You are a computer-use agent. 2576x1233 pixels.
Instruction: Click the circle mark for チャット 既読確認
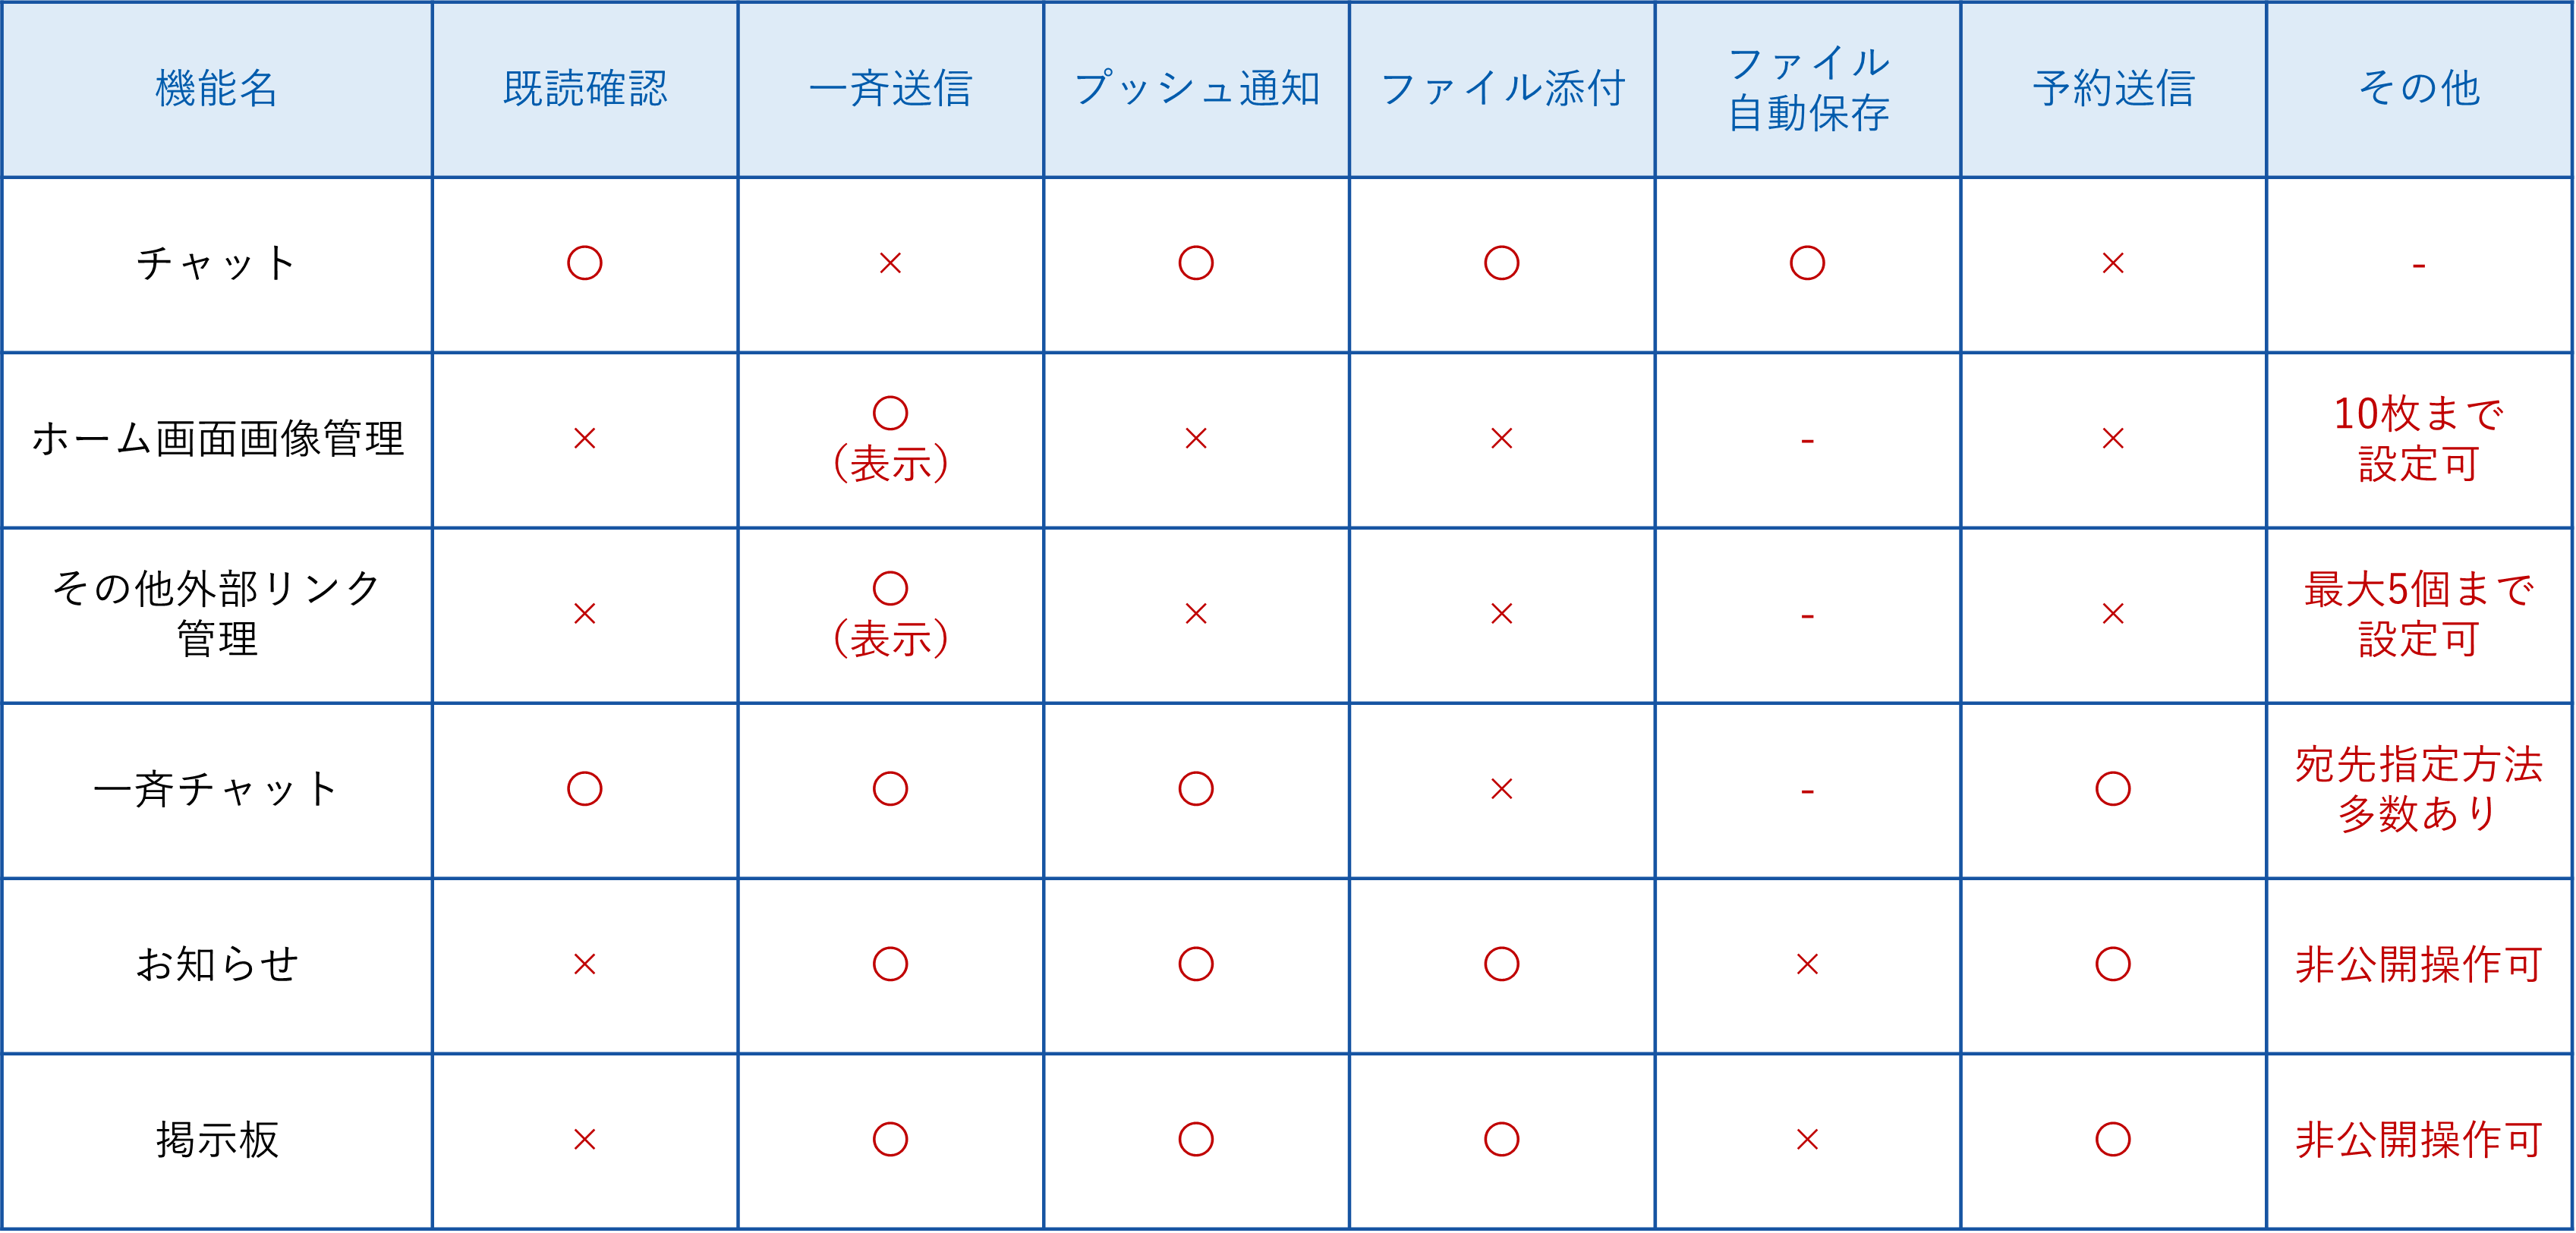click(584, 263)
